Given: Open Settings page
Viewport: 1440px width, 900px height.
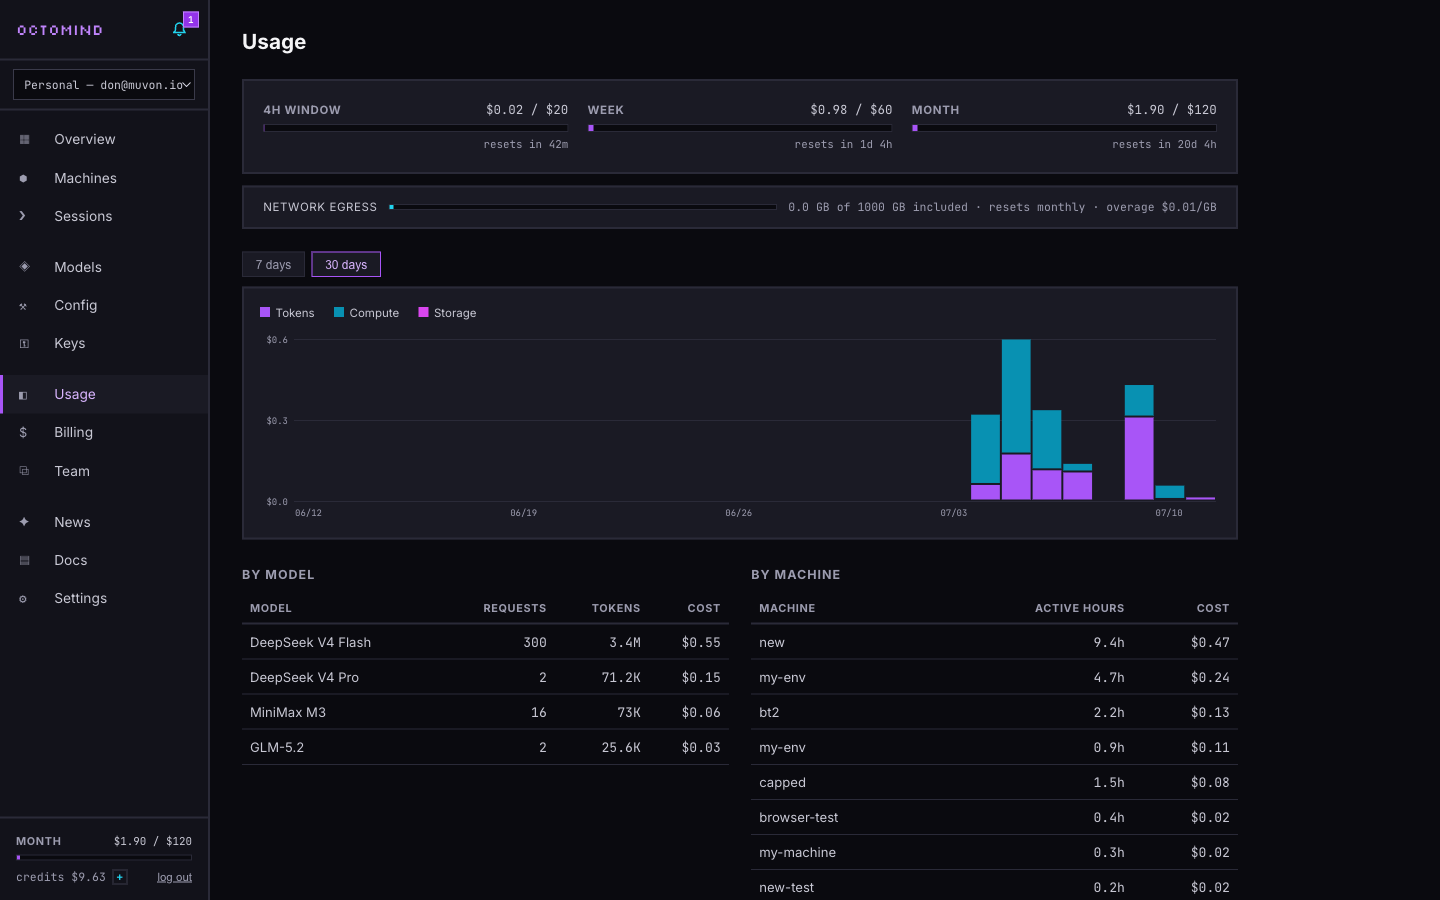Looking at the screenshot, I should (105, 598).
